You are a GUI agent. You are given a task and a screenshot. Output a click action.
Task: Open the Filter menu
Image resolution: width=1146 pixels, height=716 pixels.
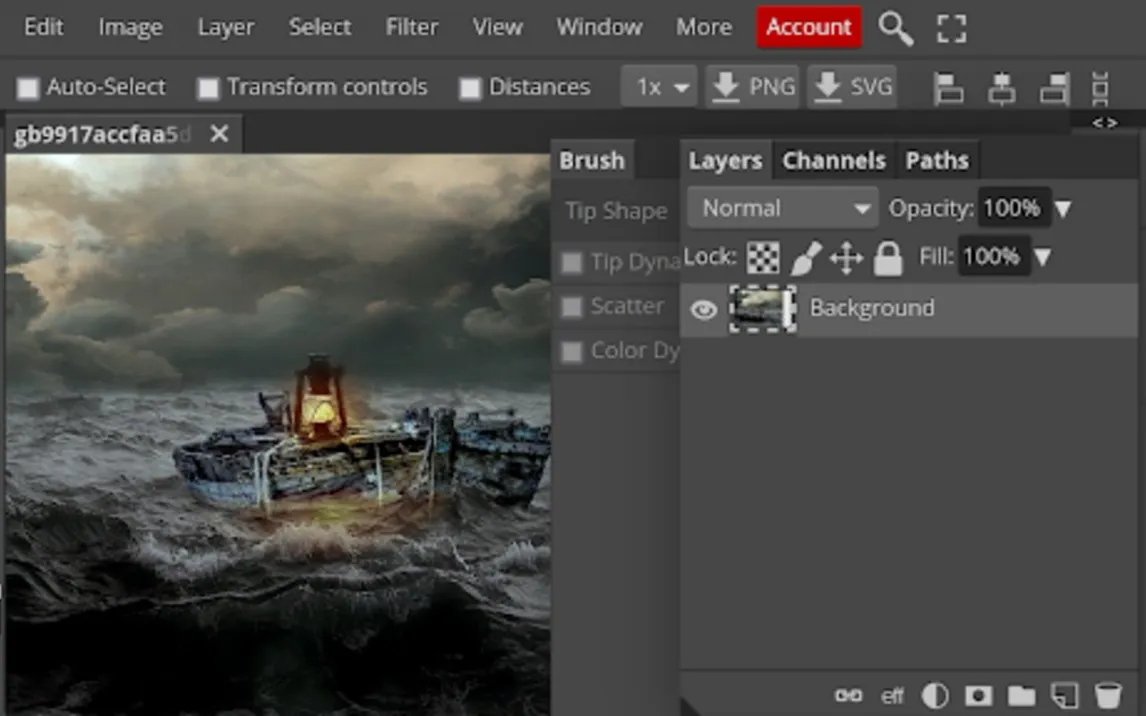(x=412, y=27)
